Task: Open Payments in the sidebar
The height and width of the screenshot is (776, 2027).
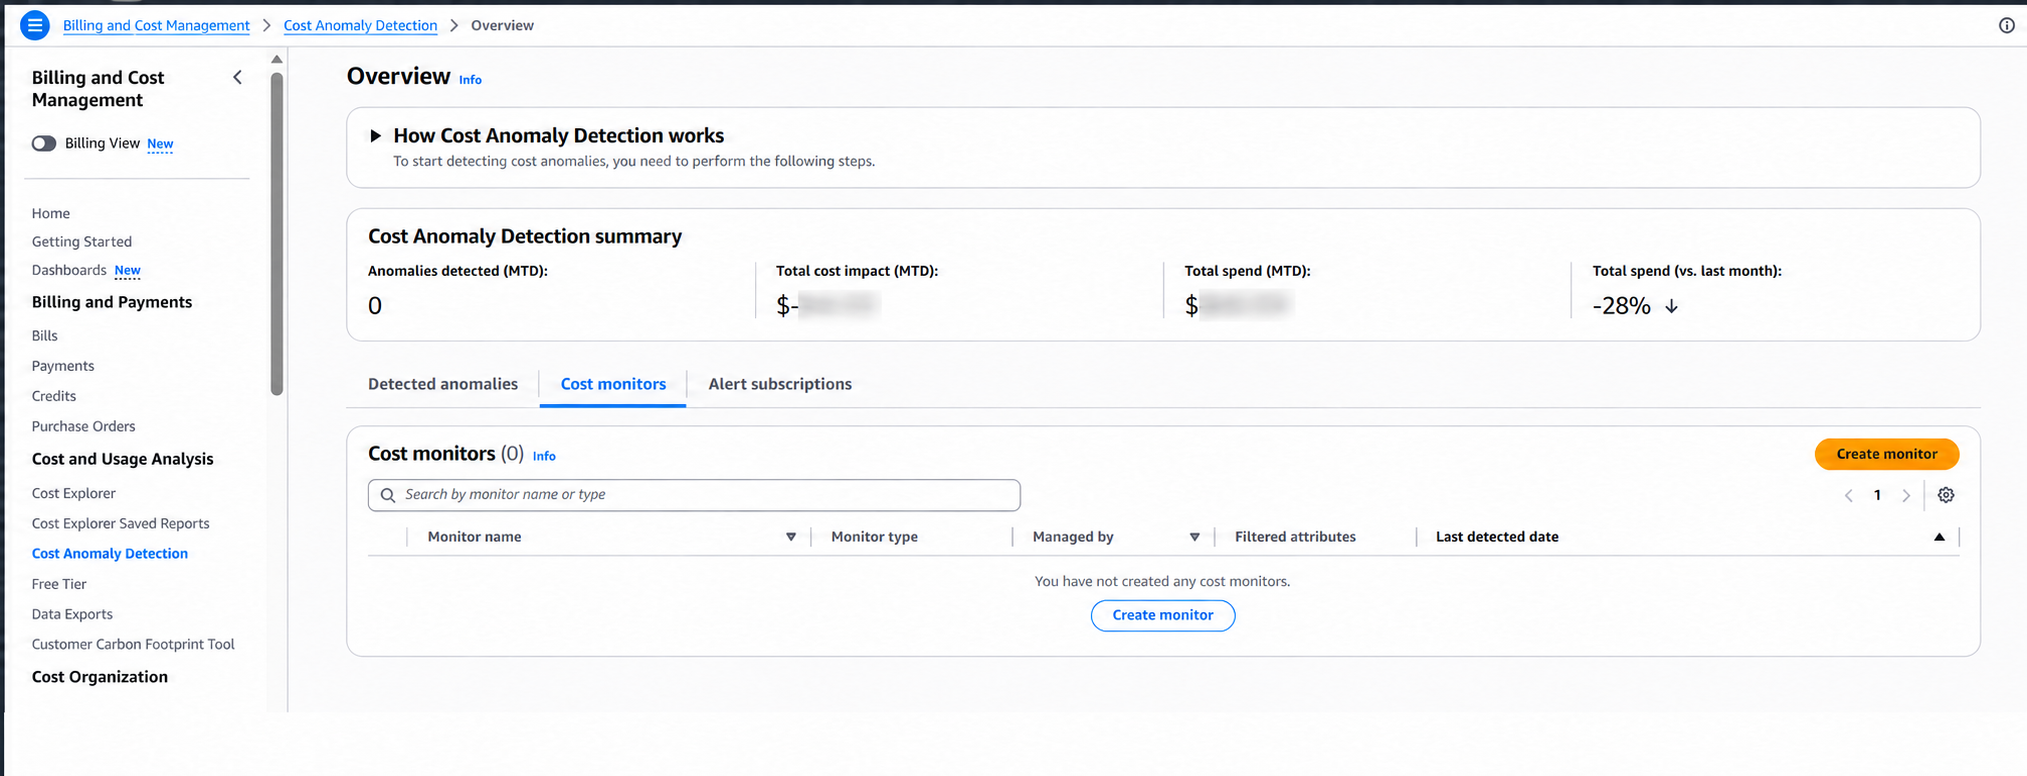Action: click(63, 366)
